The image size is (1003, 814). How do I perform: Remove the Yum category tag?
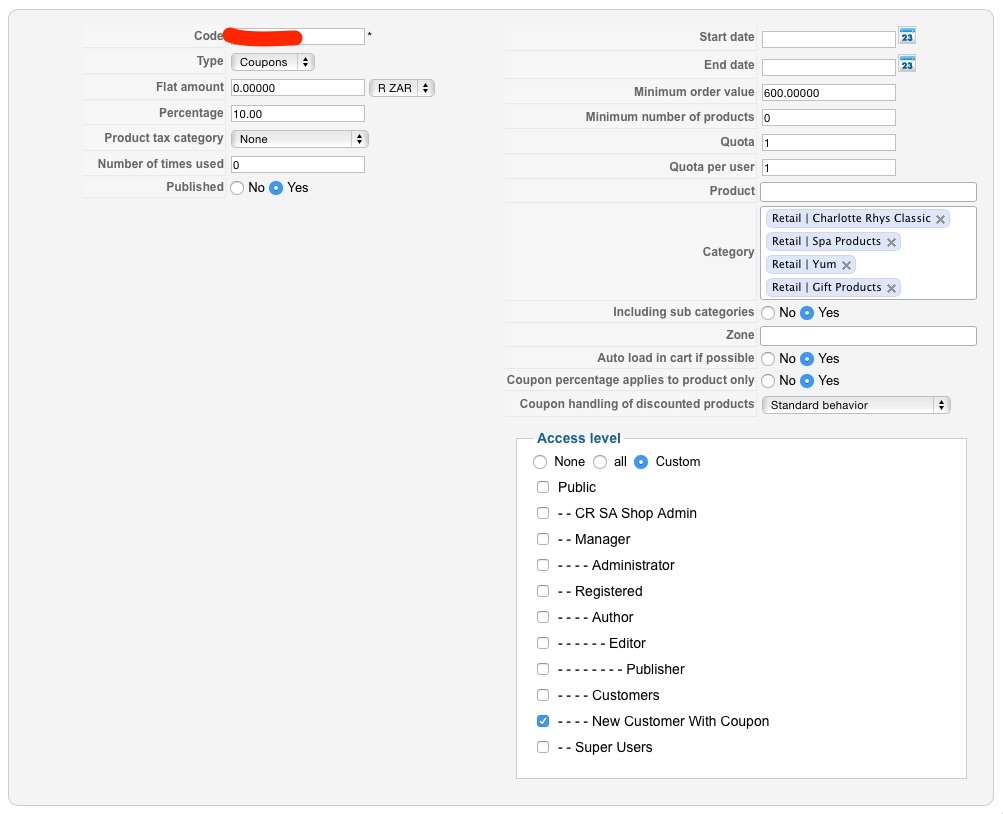pos(846,265)
